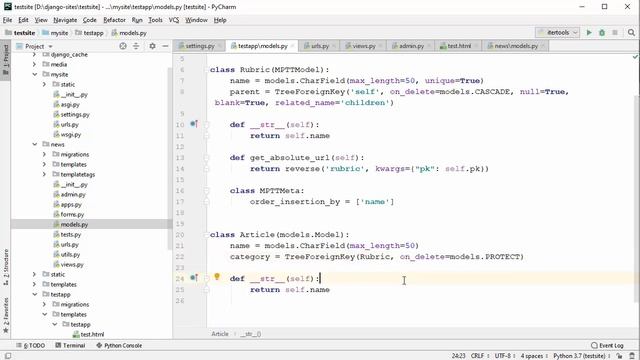The height and width of the screenshot is (360, 640).
Task: Open the itertools run configuration dropdown
Action: coord(558,33)
